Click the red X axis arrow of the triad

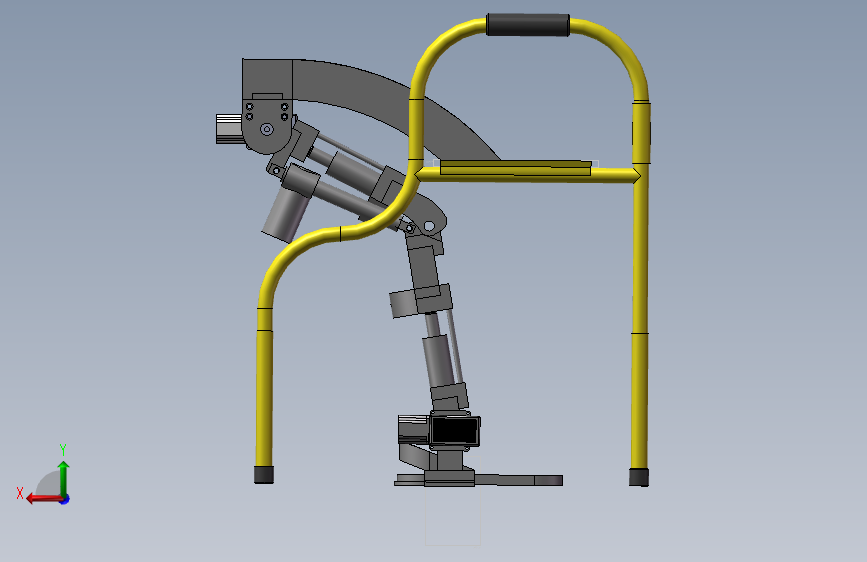tap(43, 499)
